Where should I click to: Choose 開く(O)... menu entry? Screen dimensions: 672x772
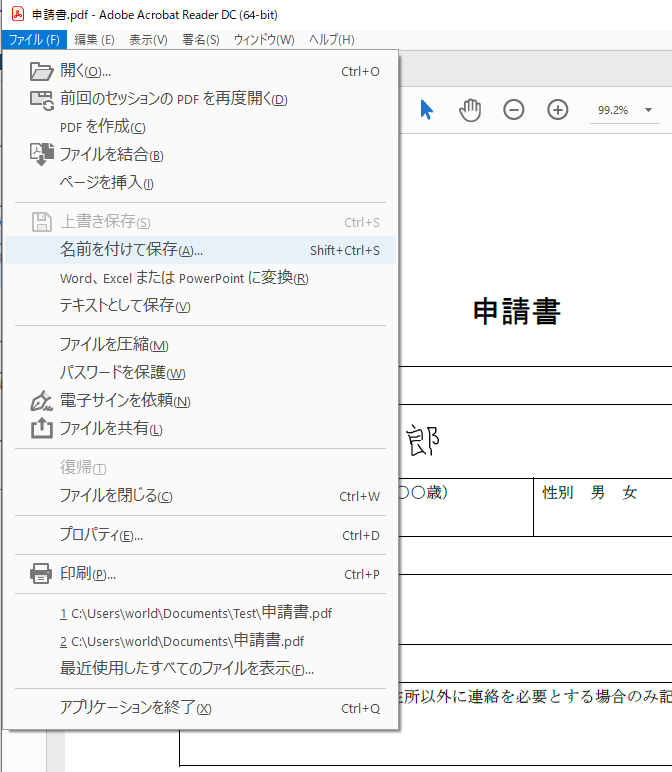[x=200, y=71]
